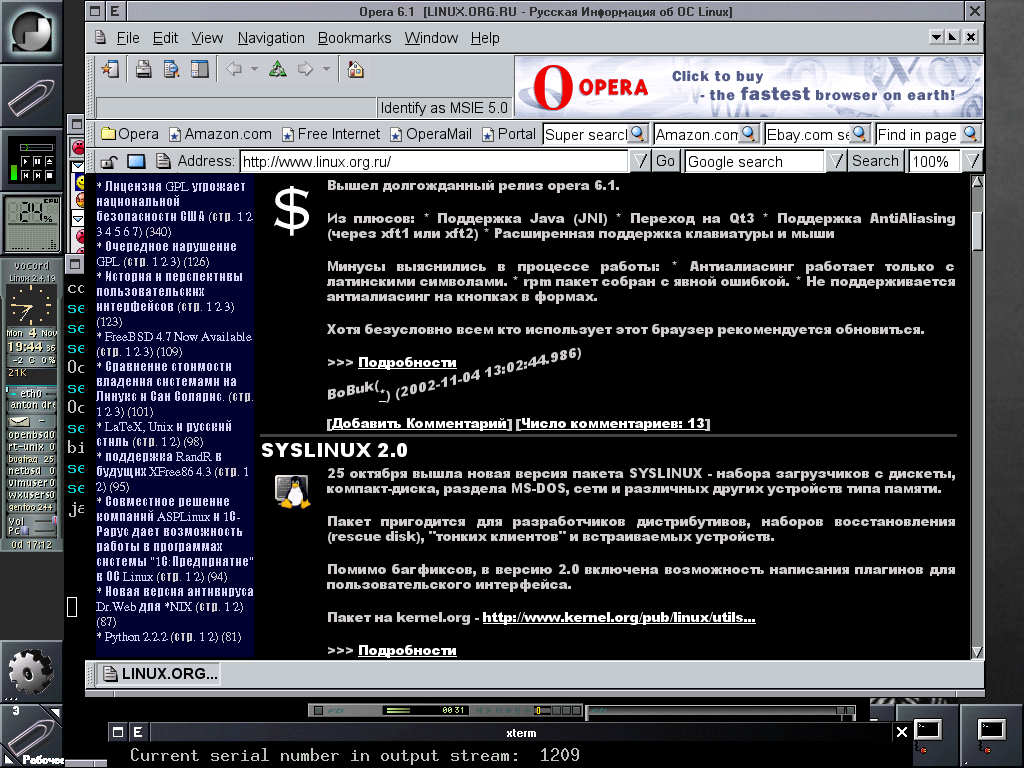Open the Google search engine dropdown arrow
The height and width of the screenshot is (768, 1024).
836,161
